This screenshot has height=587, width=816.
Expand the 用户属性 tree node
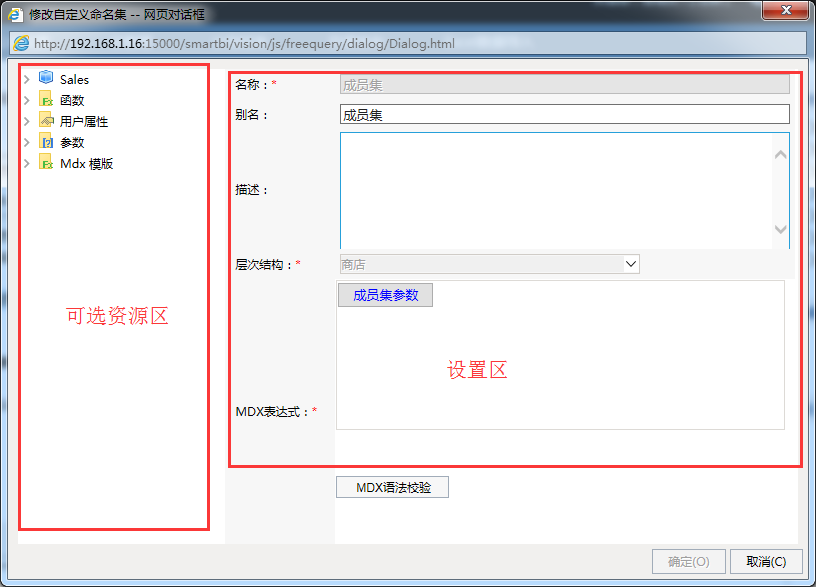(x=27, y=121)
